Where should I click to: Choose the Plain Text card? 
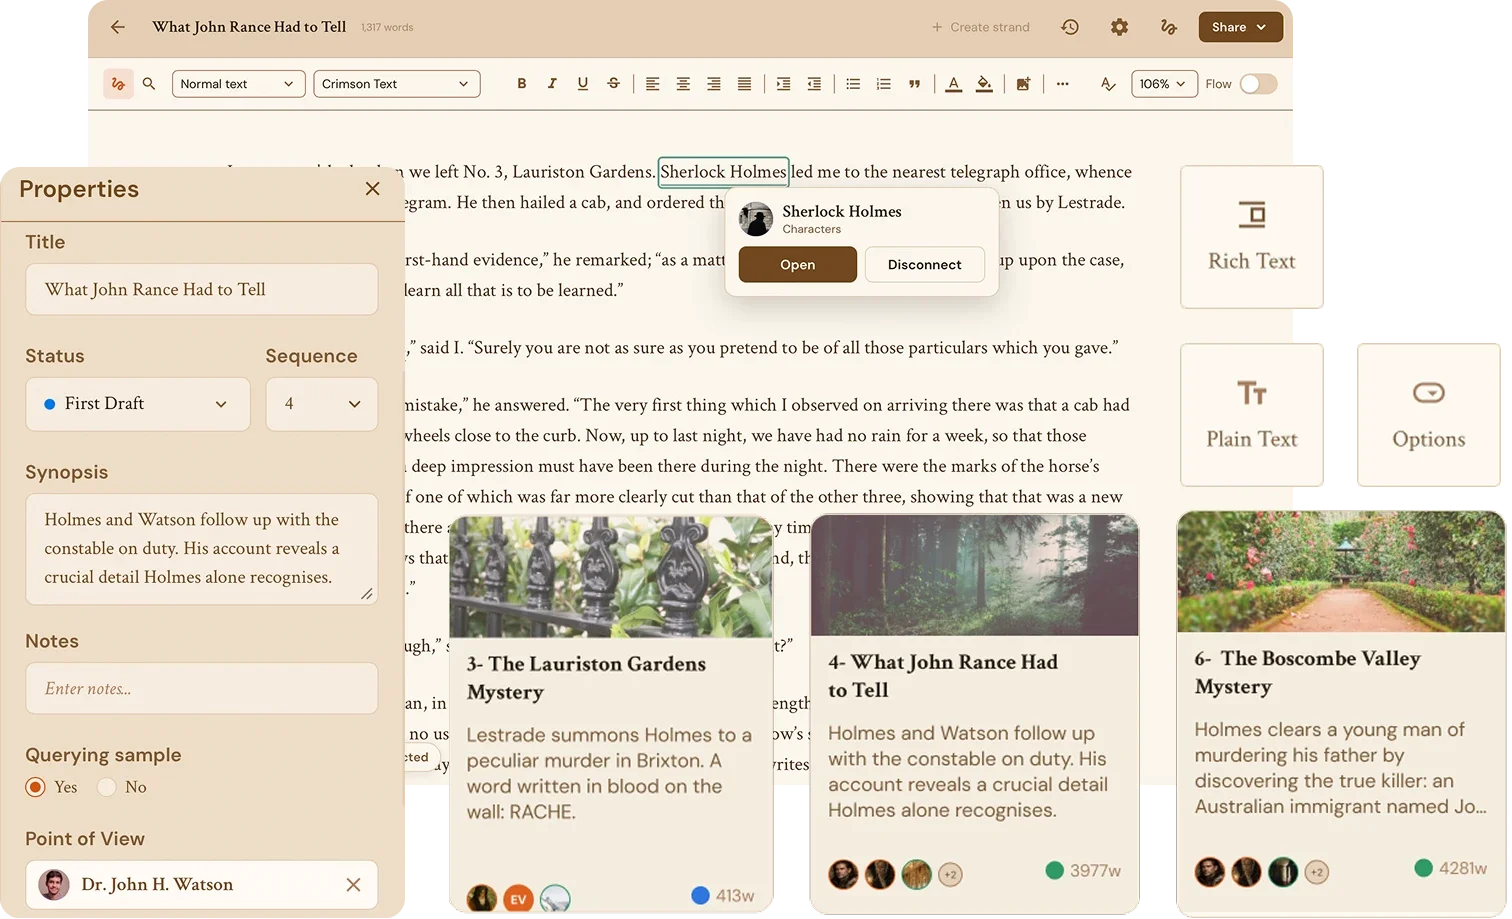(1252, 415)
